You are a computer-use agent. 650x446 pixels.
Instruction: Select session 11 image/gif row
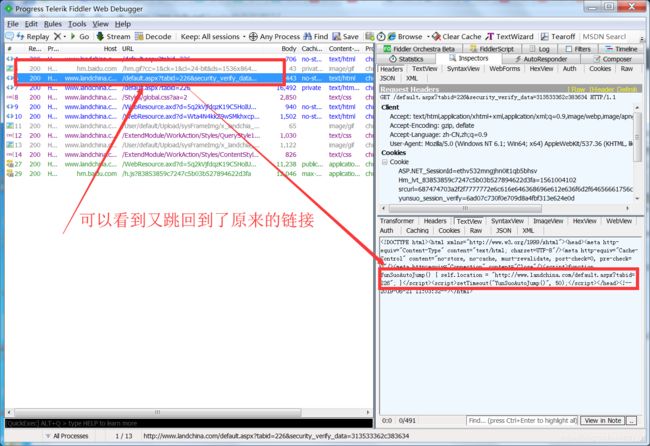point(189,126)
